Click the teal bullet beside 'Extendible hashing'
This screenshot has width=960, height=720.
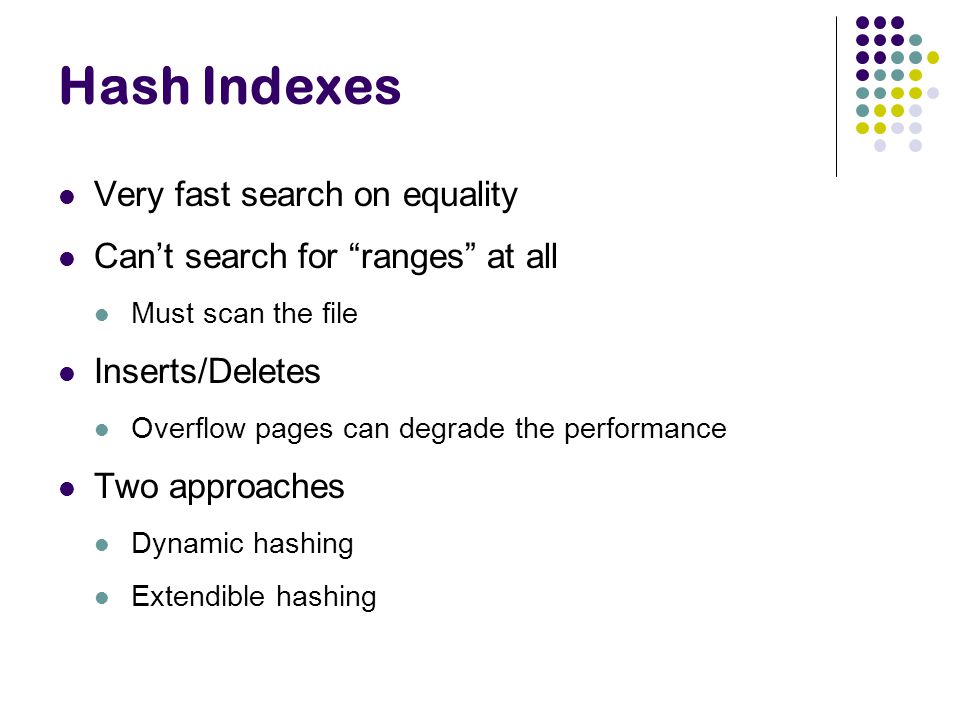(102, 598)
